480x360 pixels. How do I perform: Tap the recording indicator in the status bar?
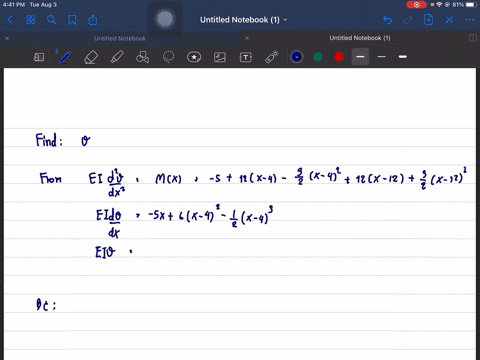tap(416, 5)
